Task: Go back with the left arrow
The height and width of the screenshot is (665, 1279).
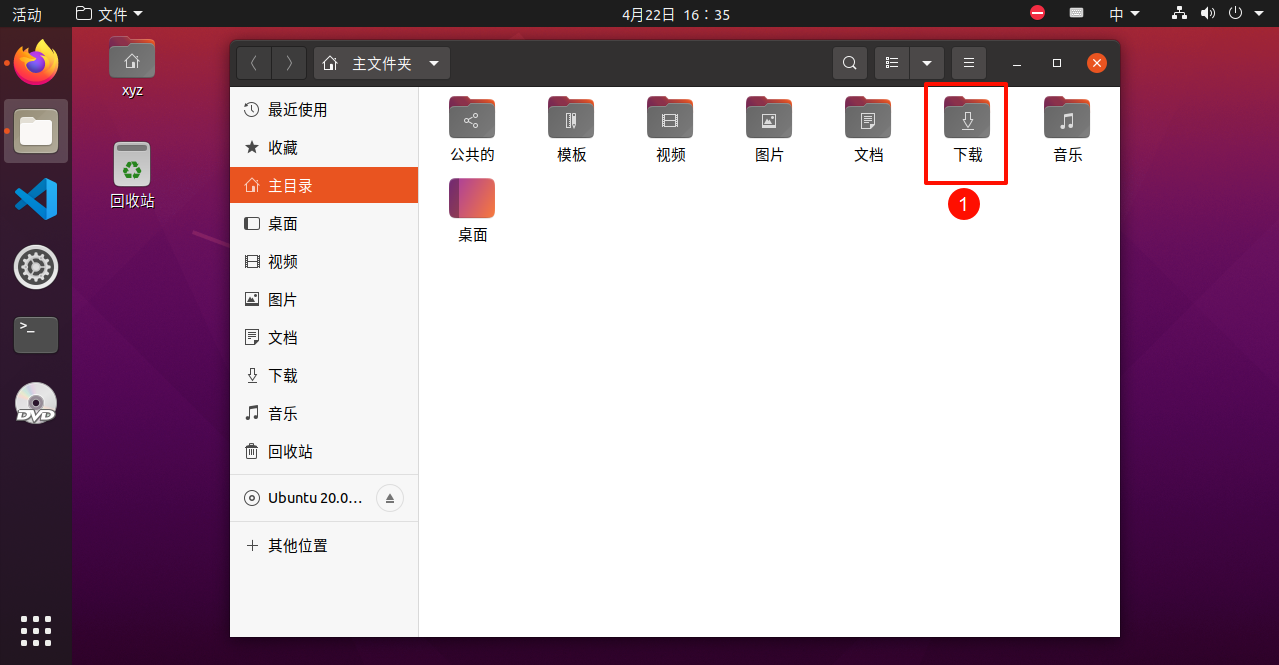Action: point(254,63)
